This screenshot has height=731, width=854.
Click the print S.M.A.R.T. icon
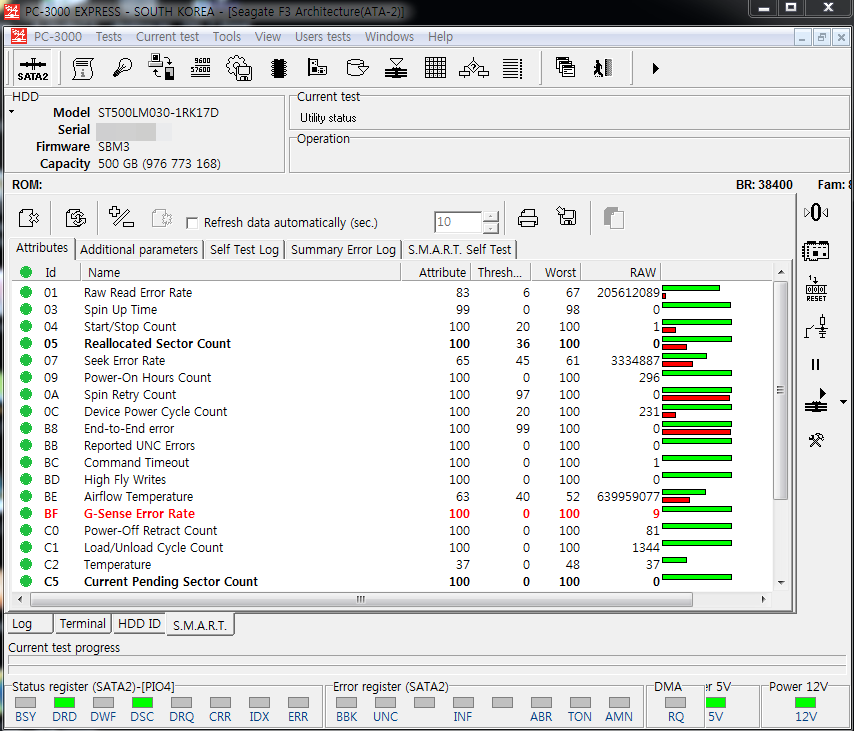coord(528,218)
